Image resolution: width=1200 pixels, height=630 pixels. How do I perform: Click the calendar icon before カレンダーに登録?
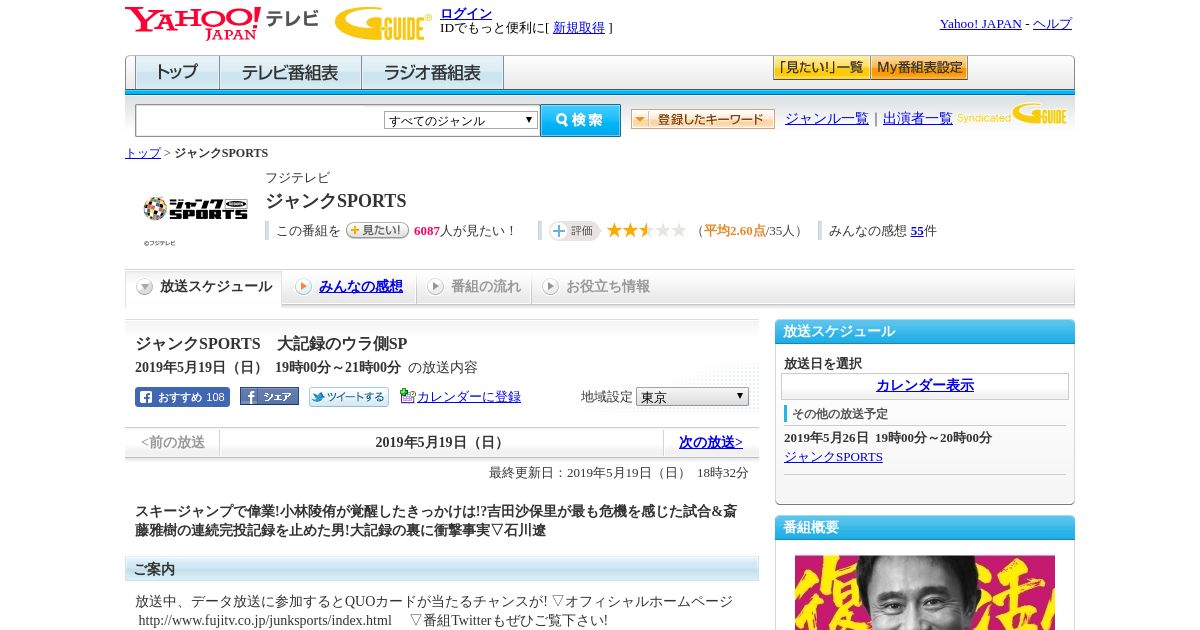tap(407, 396)
